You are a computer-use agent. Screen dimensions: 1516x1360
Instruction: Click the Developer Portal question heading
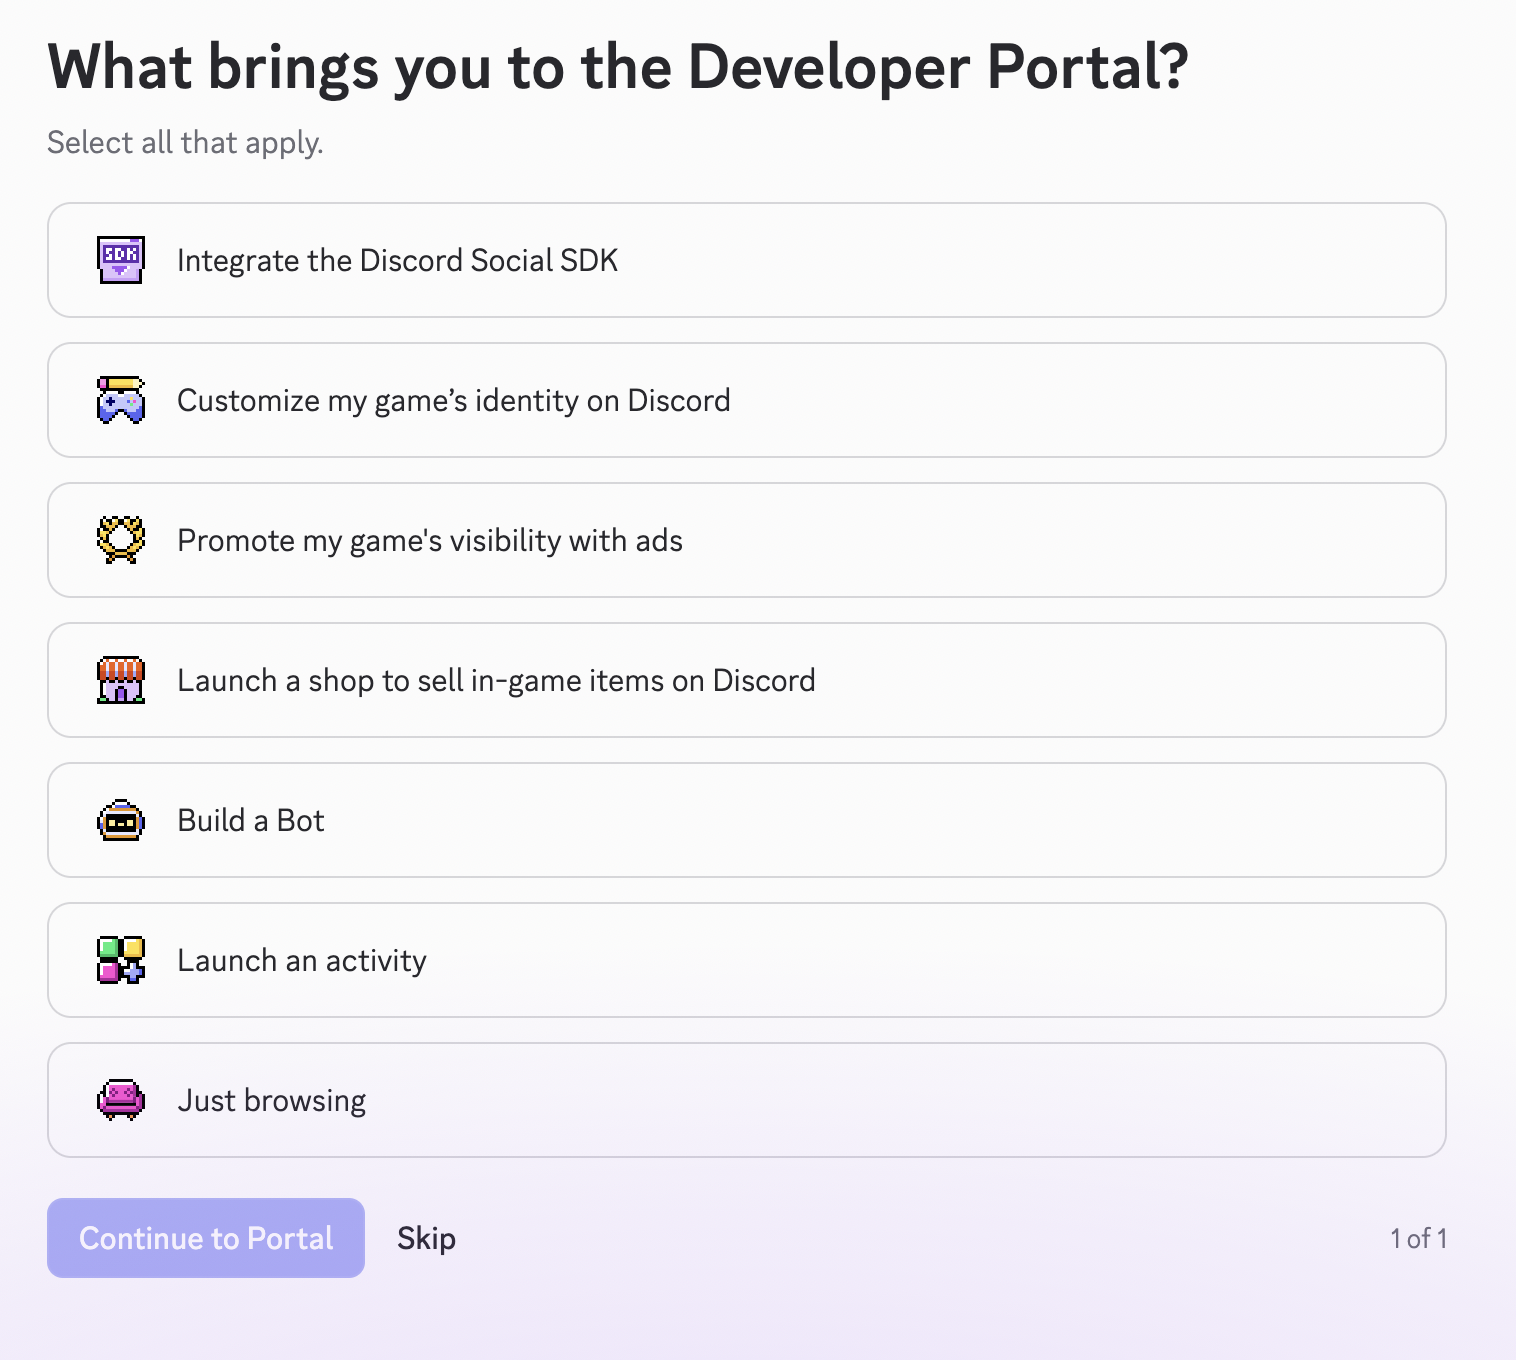coord(618,66)
